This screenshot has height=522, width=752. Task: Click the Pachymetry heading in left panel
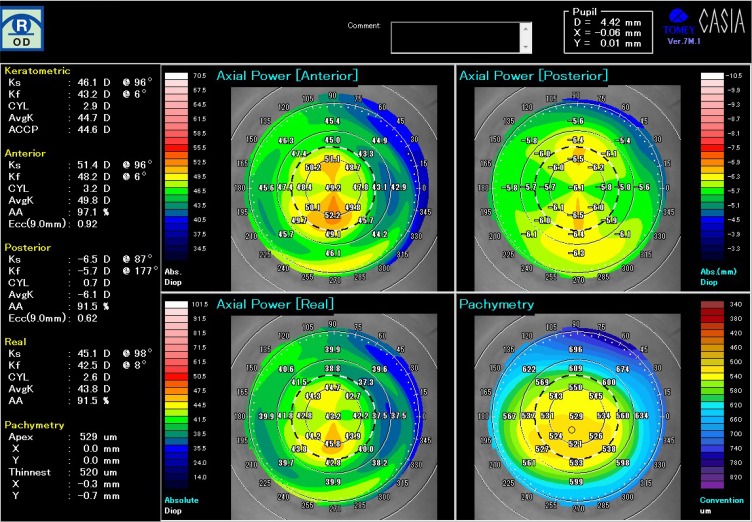[34, 425]
